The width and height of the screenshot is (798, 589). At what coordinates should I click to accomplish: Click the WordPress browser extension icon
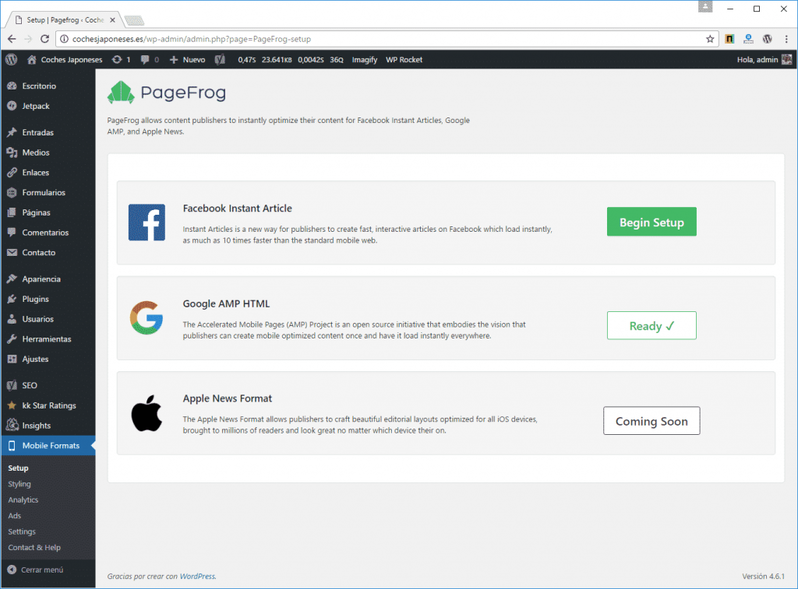point(767,39)
